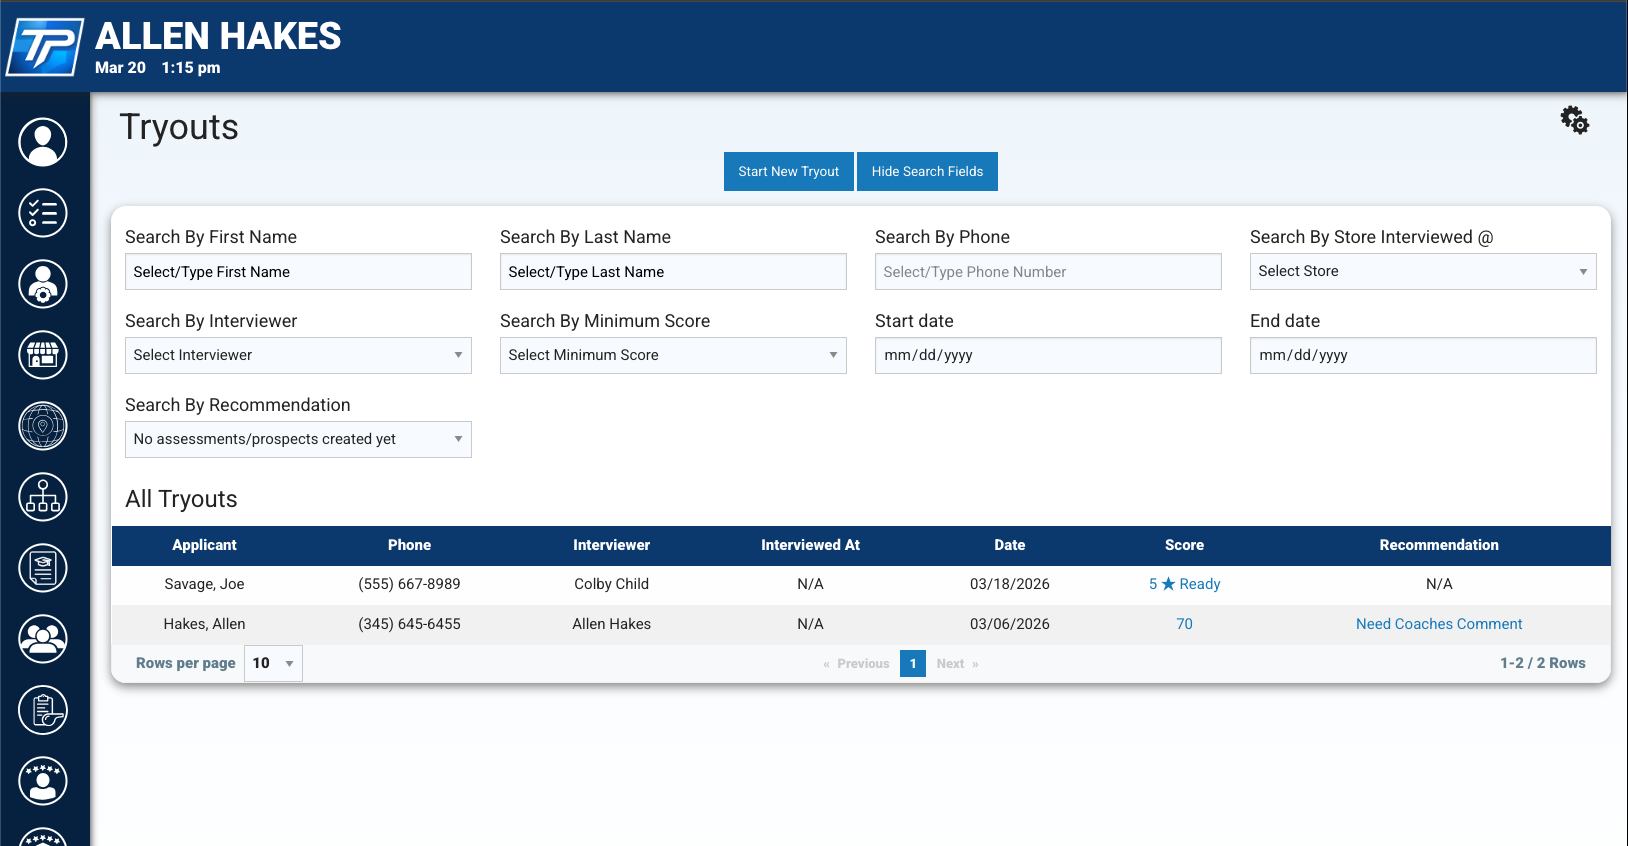
Task: Click the Start date field
Action: tap(1048, 355)
